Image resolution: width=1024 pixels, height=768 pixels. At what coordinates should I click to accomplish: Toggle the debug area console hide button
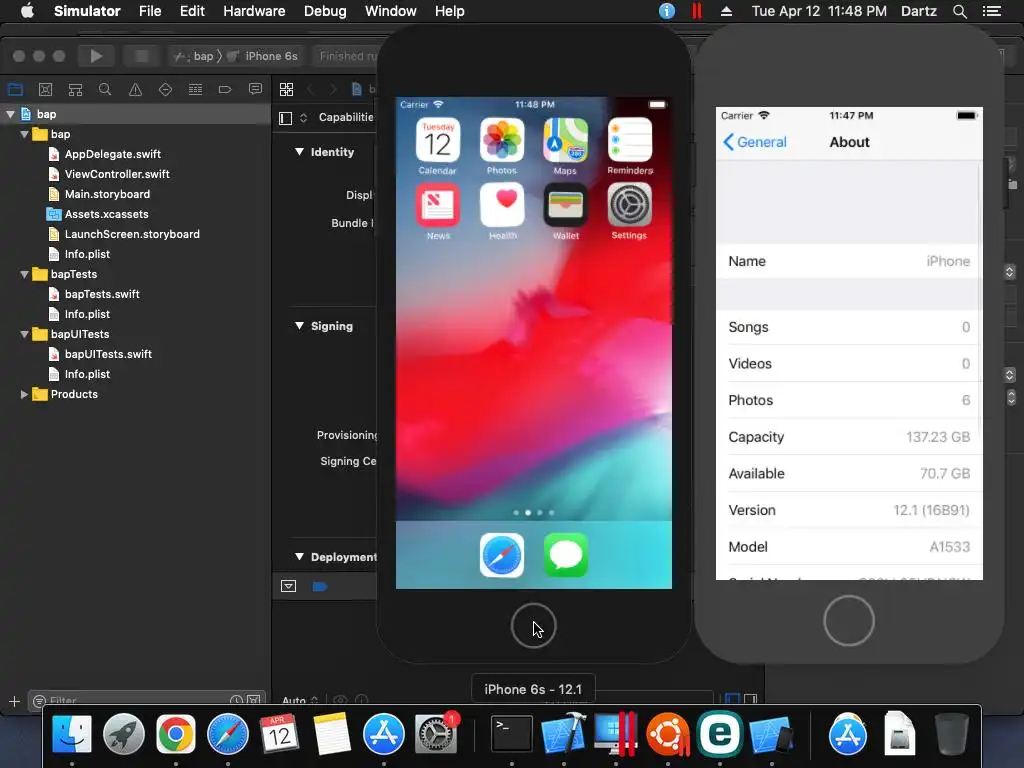click(x=288, y=586)
